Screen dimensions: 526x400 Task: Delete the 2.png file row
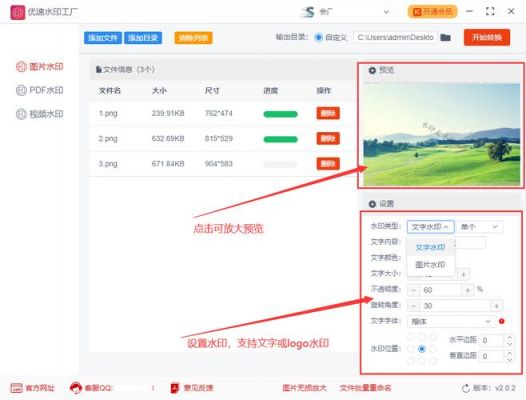point(328,138)
